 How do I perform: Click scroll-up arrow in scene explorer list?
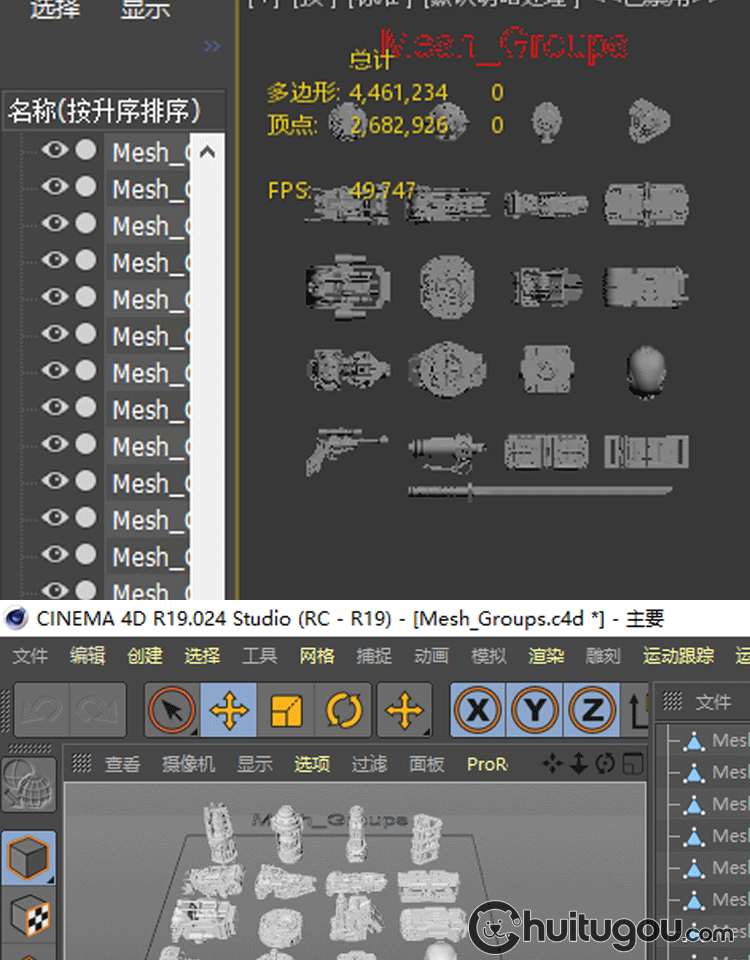click(208, 152)
